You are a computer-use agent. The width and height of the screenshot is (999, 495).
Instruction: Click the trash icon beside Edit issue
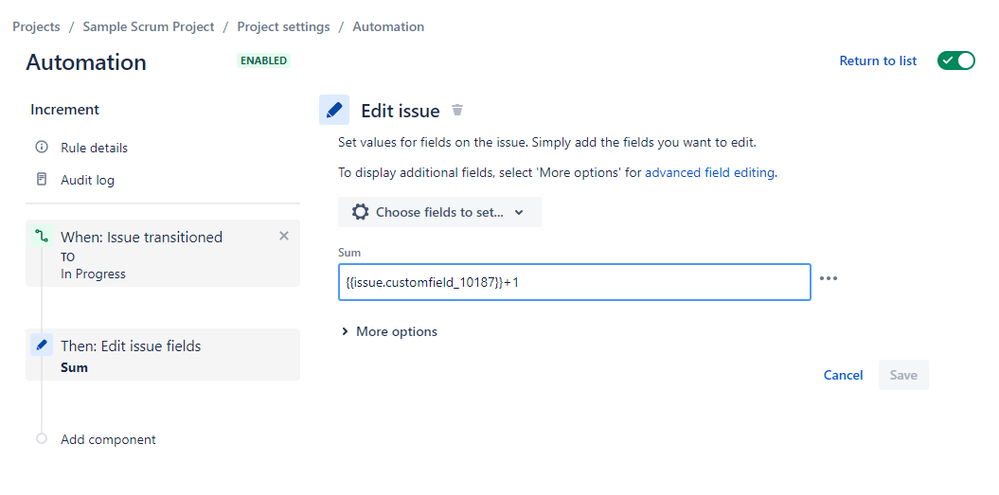click(x=457, y=110)
